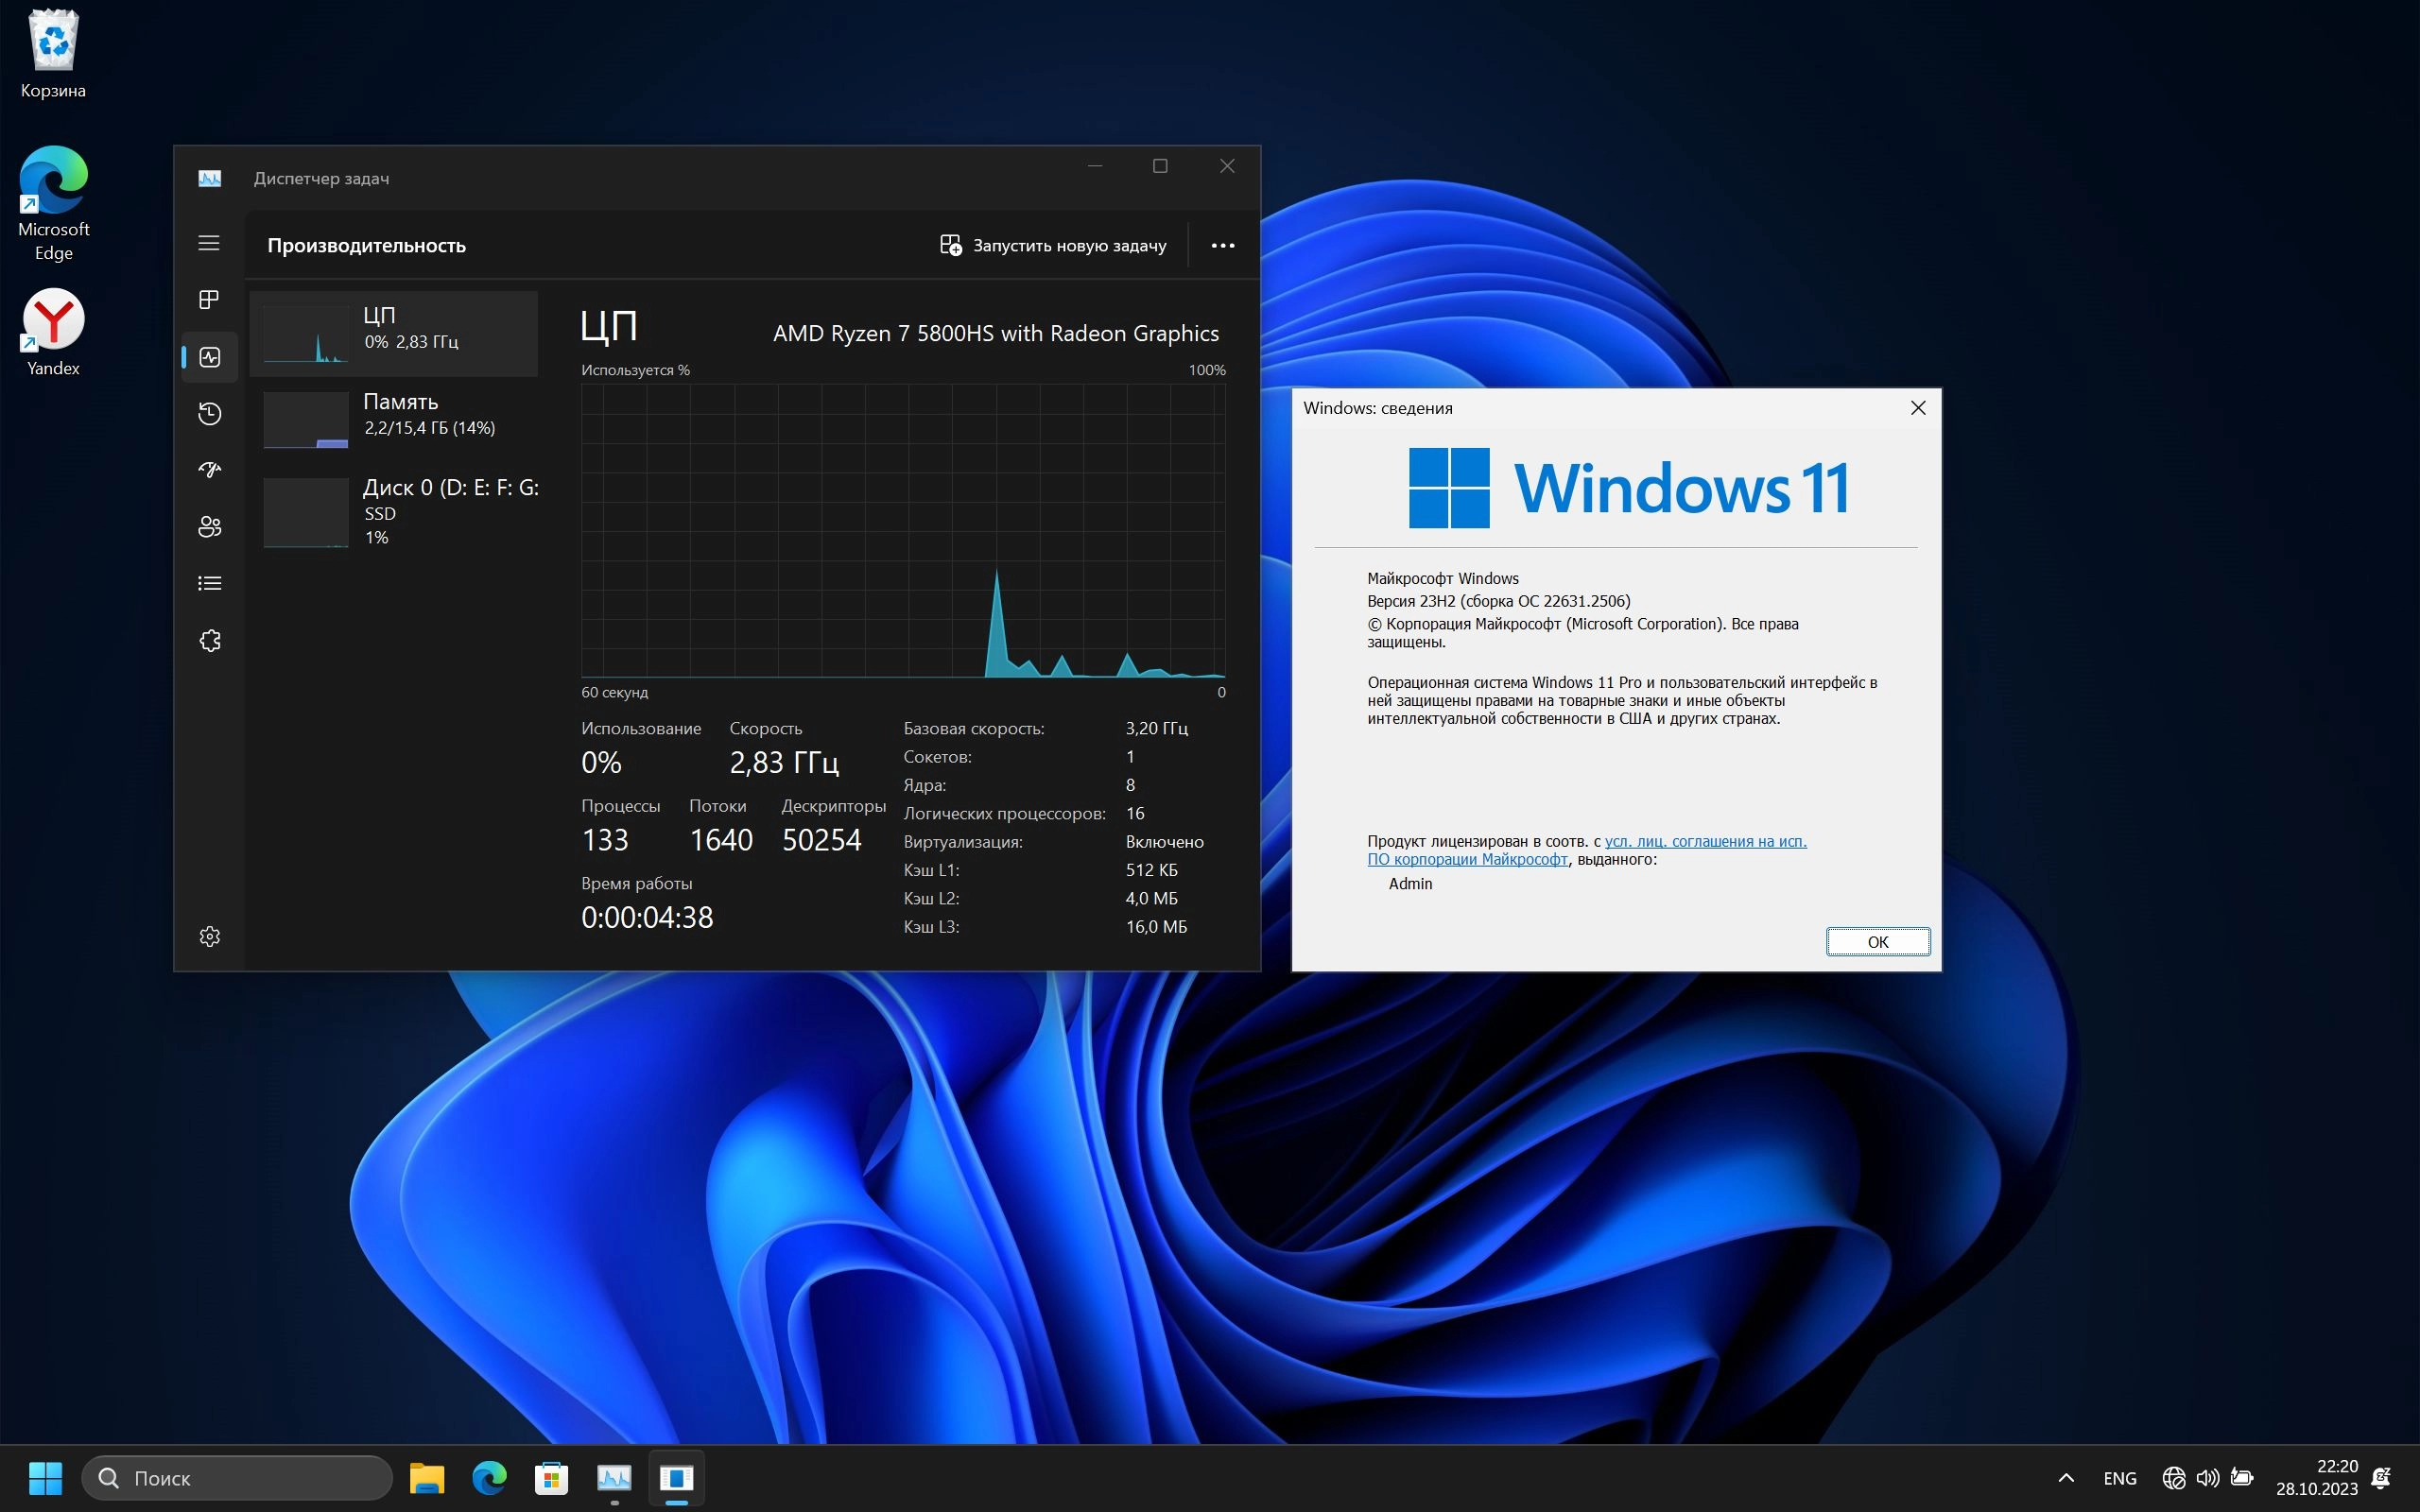Open the Services puzzle icon in sidebar
Viewport: 2420px width, 1512px height.
click(x=209, y=641)
